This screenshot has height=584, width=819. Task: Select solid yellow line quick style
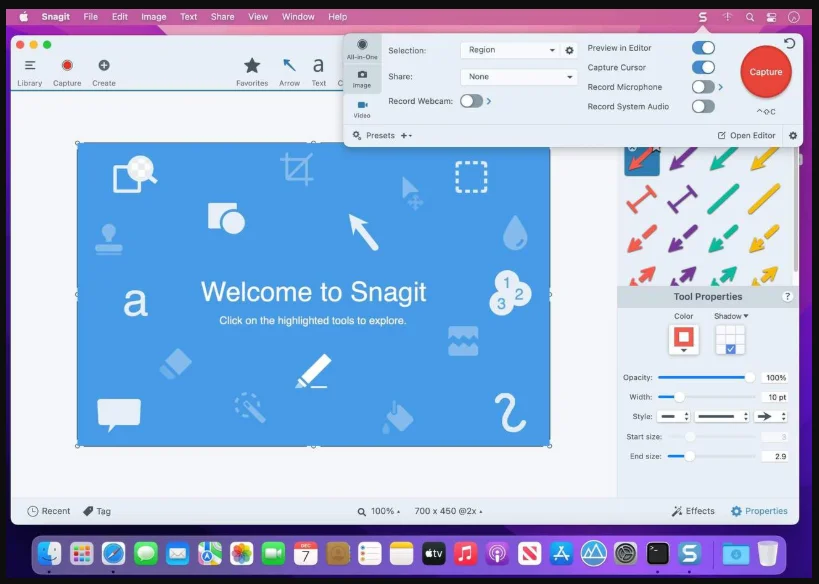(x=764, y=199)
